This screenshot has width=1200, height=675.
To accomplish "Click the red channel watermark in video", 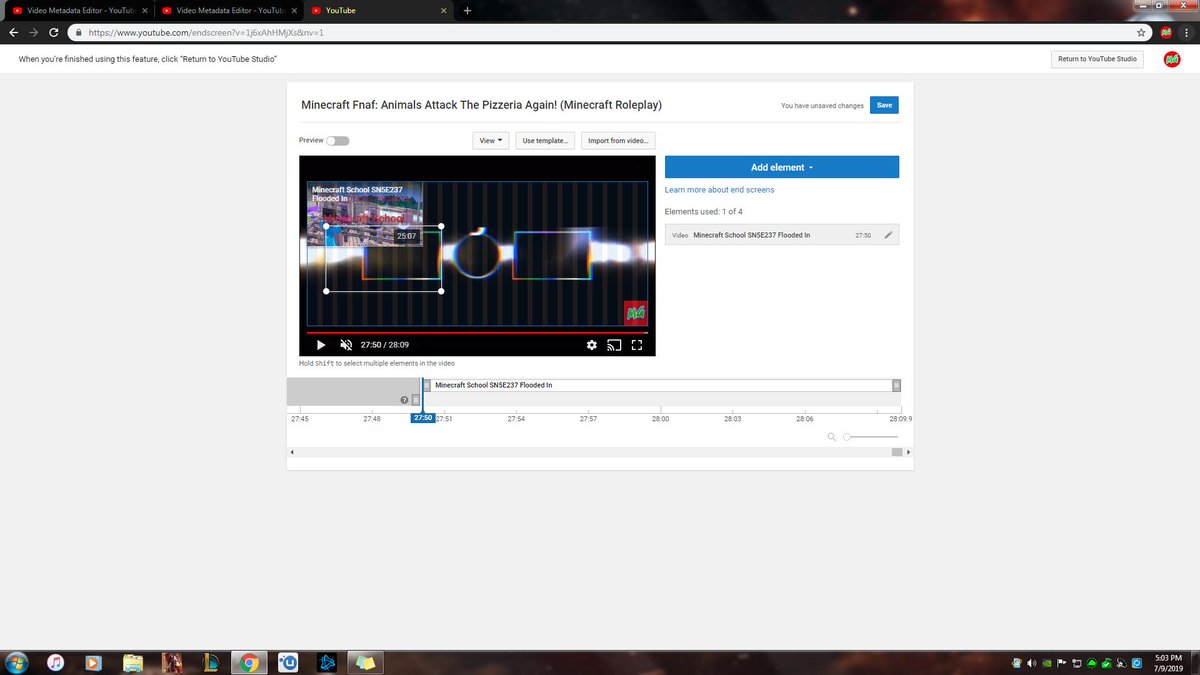I will (x=635, y=312).
